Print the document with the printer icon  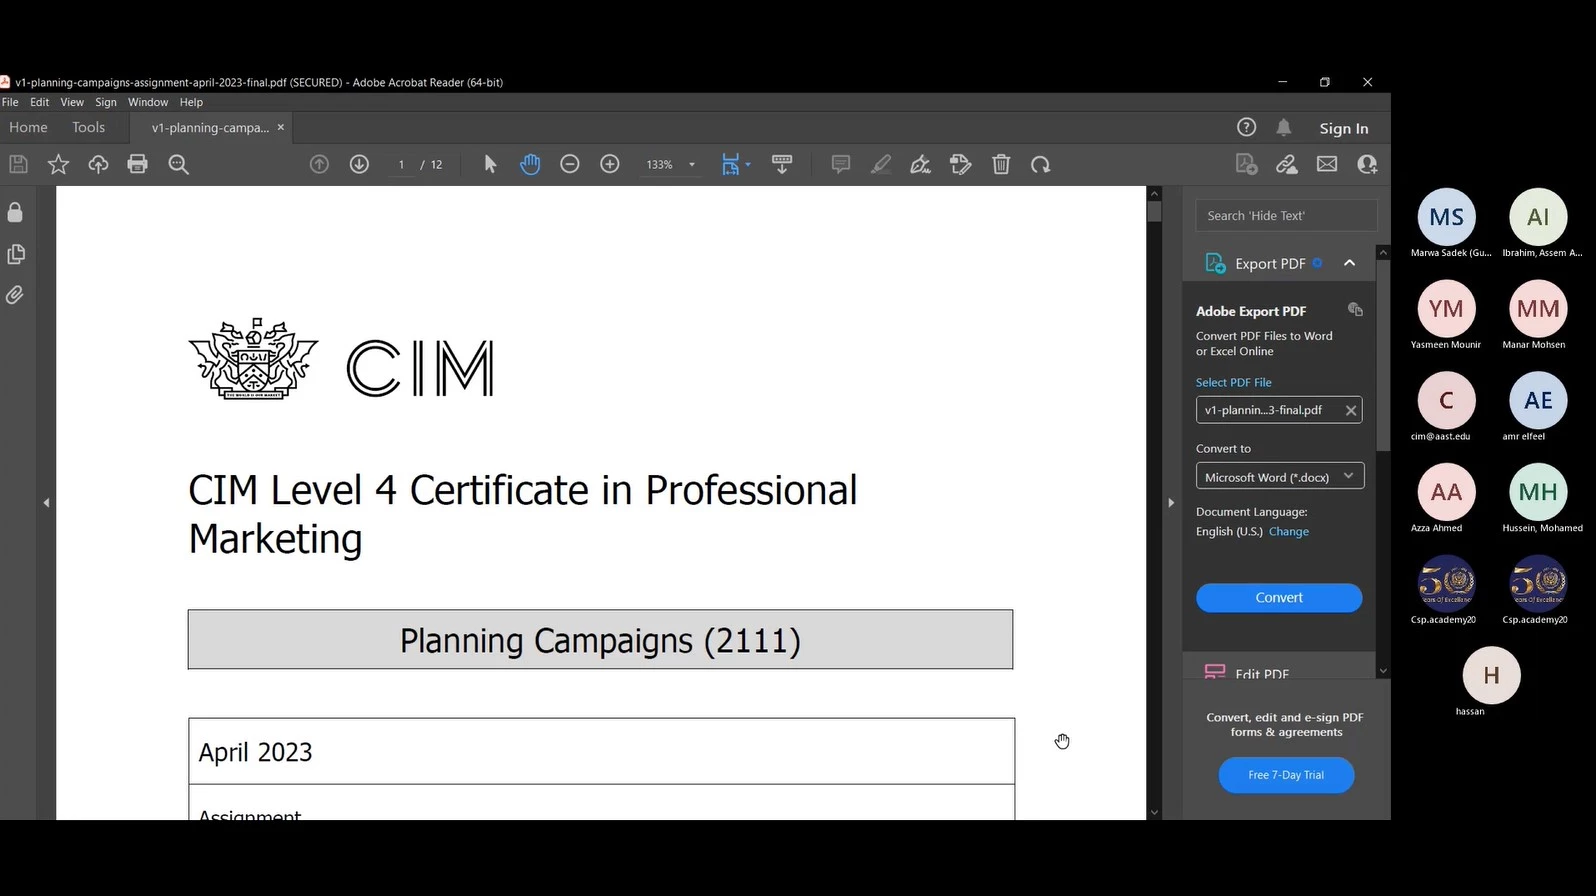point(138,164)
